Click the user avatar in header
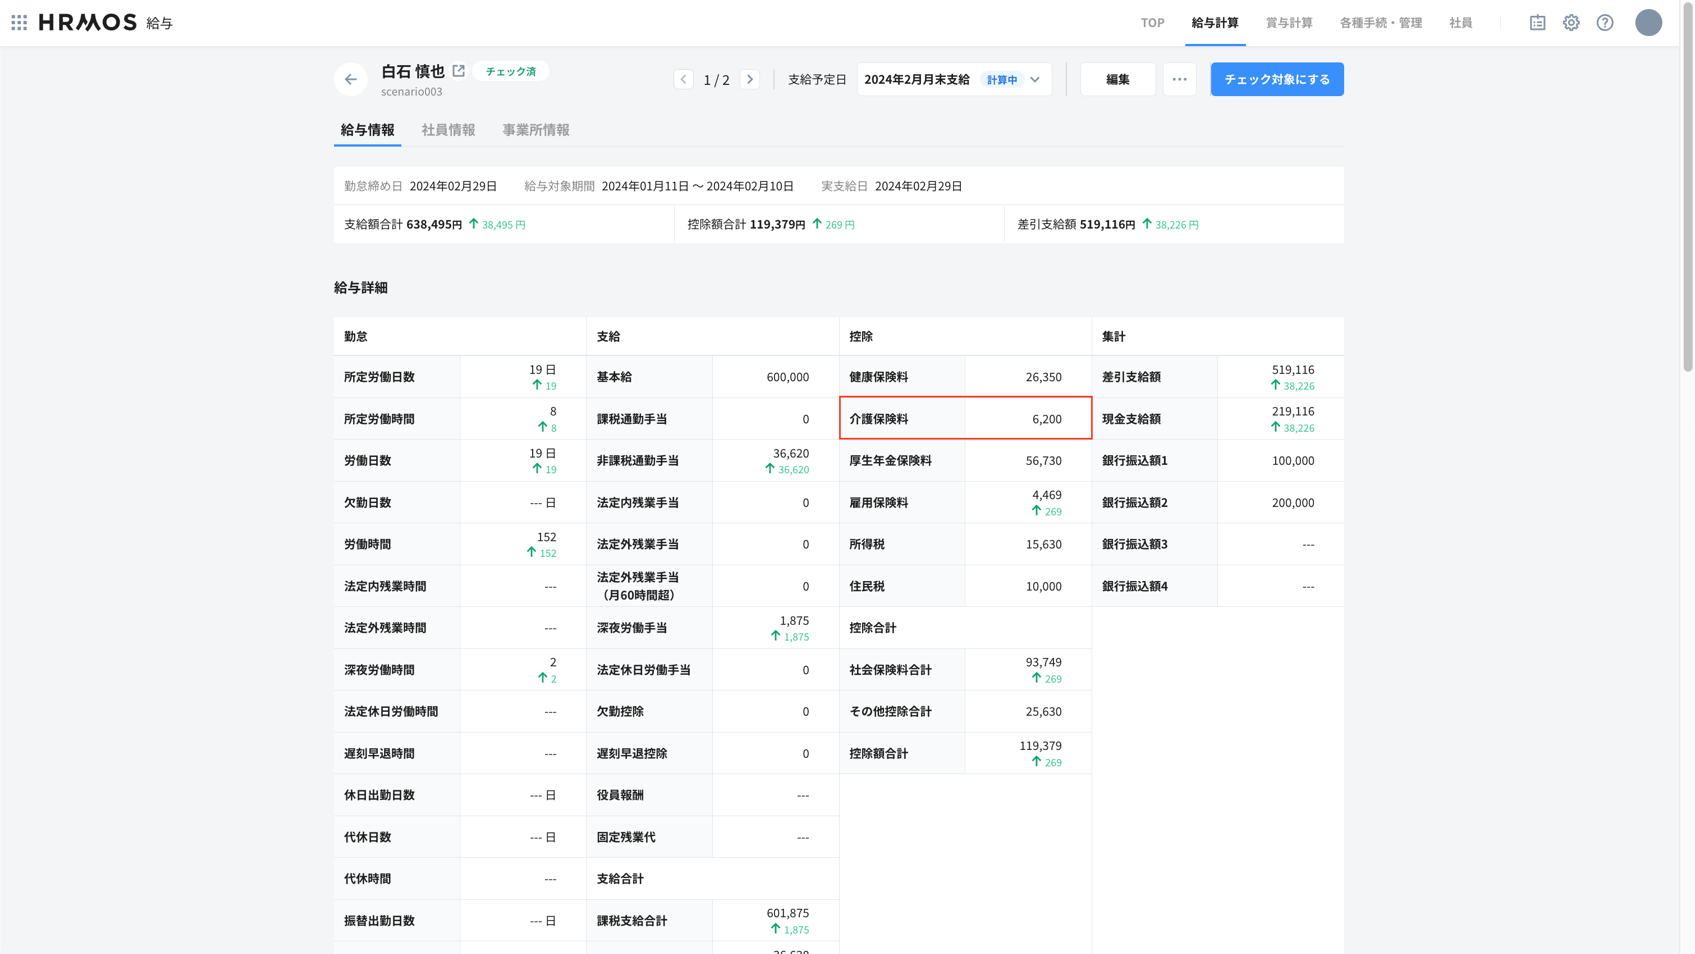Image resolution: width=1695 pixels, height=954 pixels. pos(1648,22)
